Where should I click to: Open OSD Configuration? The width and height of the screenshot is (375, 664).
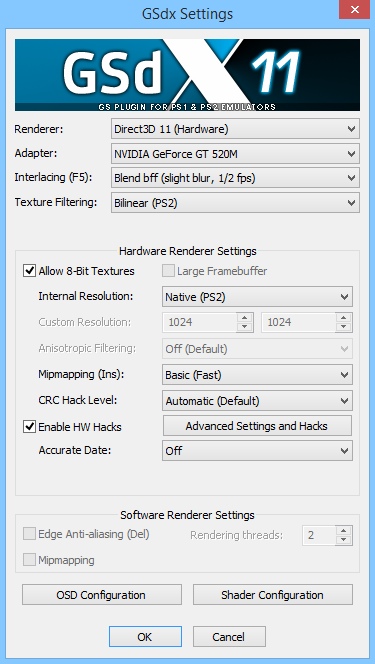coord(102,595)
